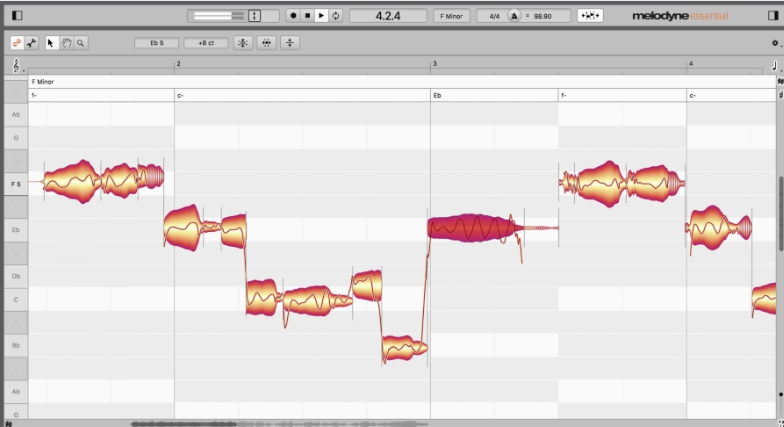Click the quantize time macro icon

pos(266,43)
